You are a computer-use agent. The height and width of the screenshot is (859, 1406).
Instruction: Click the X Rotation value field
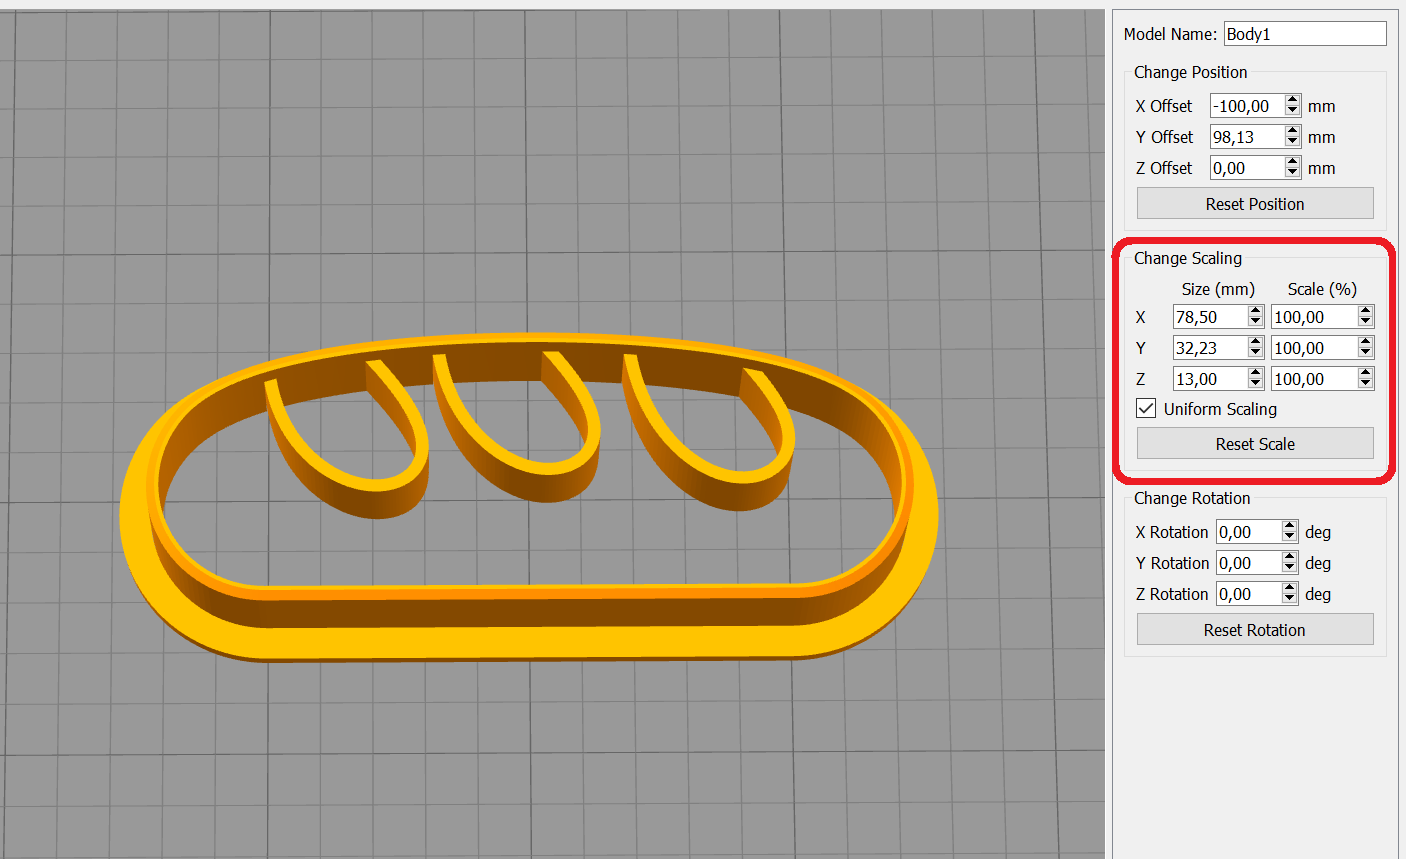1249,532
